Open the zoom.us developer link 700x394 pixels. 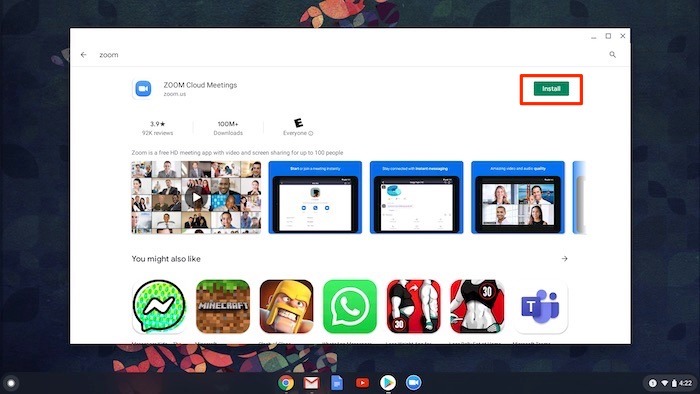[x=175, y=94]
